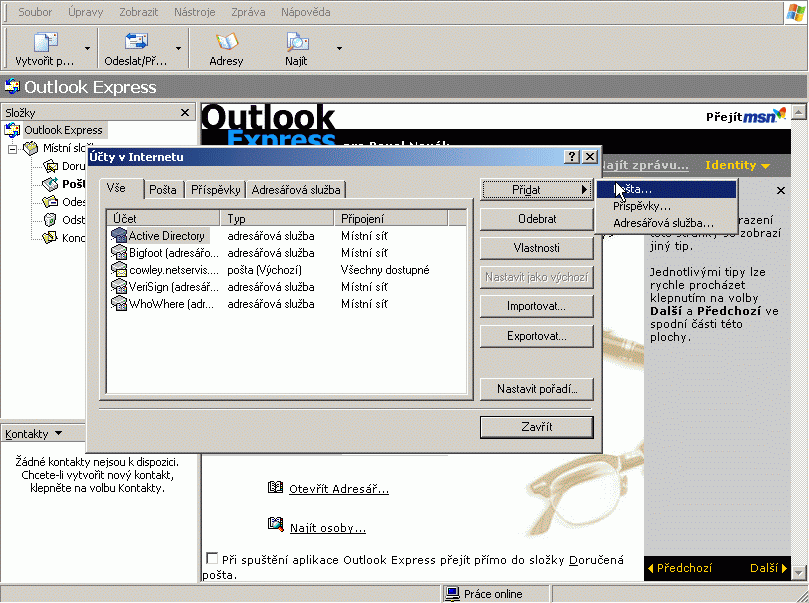Toggle go directly to Doručená pošta checkbox
This screenshot has width=809, height=603.
[x=212, y=558]
